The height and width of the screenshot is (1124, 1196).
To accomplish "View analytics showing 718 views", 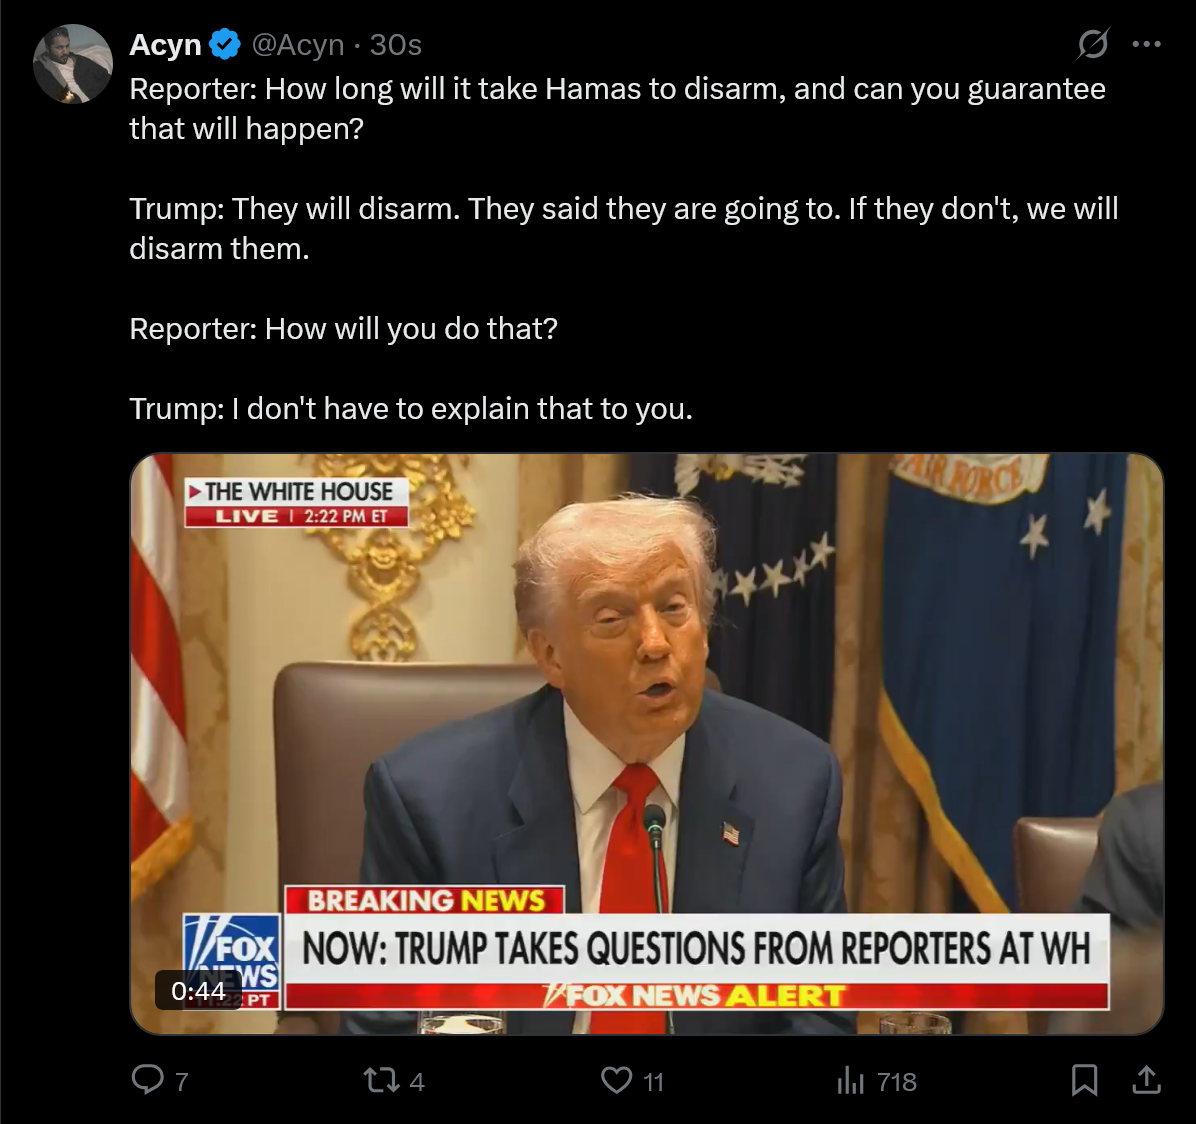I will point(850,1080).
